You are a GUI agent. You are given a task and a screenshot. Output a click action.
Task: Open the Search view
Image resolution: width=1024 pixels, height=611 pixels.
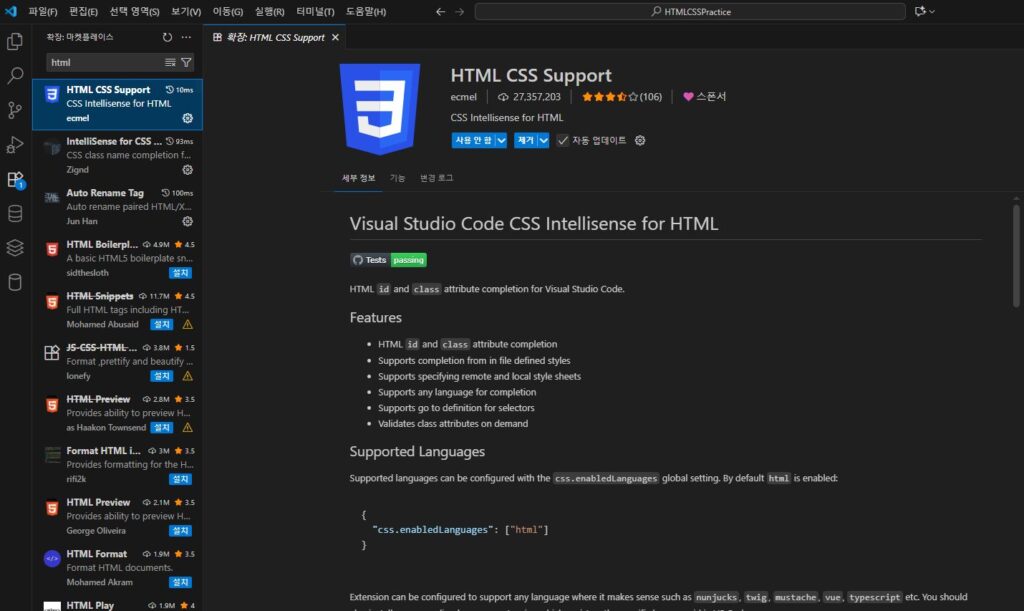click(14, 75)
